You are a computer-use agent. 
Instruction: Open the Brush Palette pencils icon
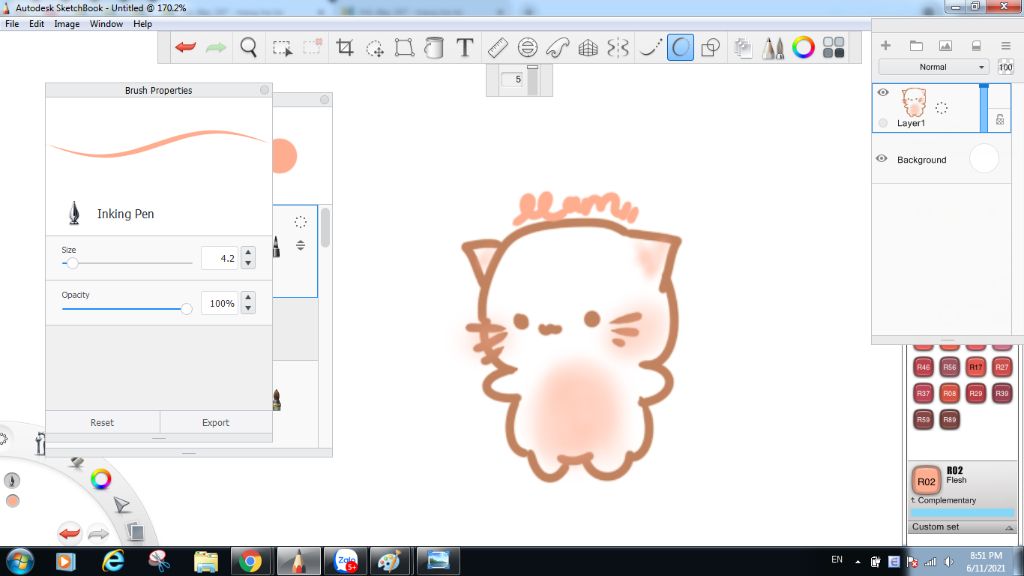773,47
